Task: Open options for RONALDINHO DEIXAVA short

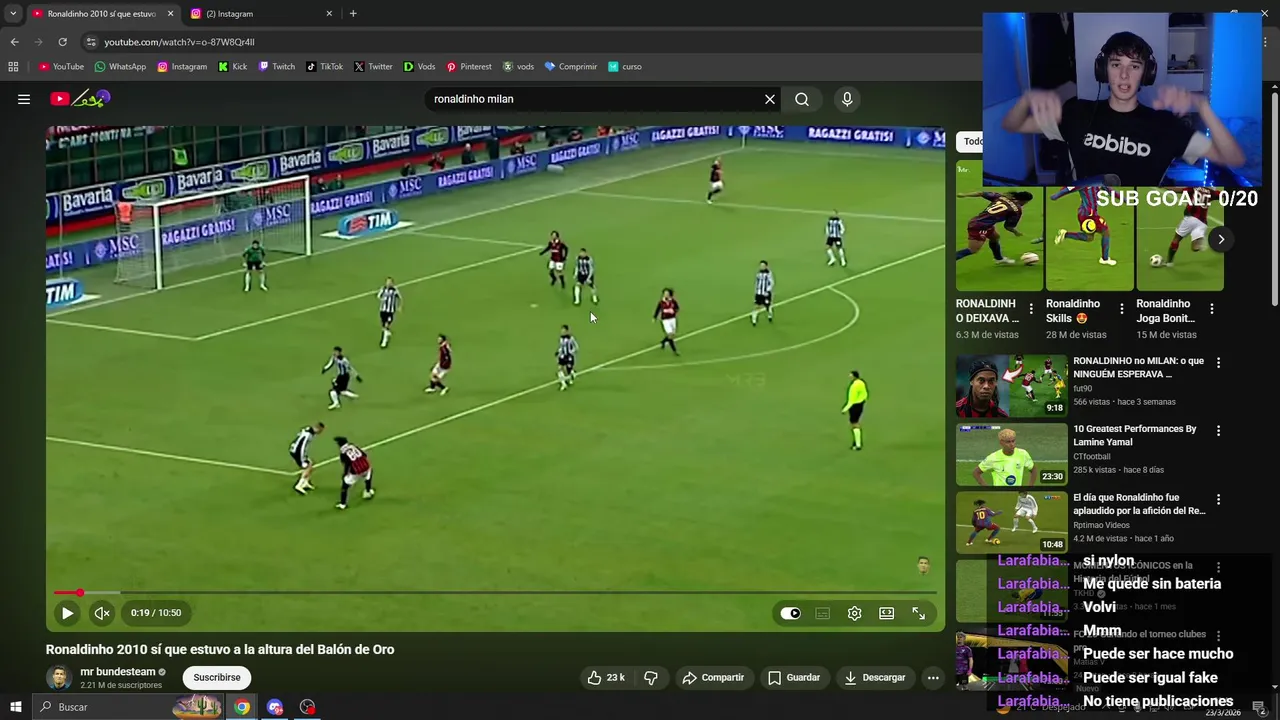Action: 1031,309
